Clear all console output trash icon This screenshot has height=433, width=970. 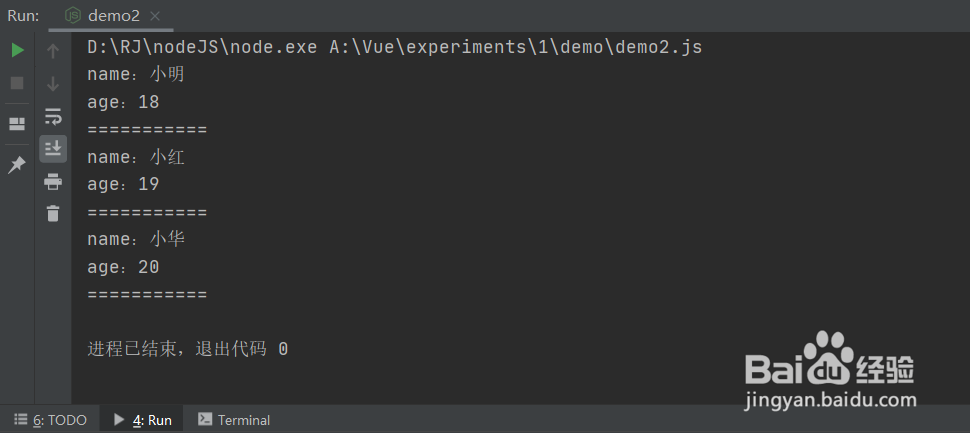click(x=53, y=213)
